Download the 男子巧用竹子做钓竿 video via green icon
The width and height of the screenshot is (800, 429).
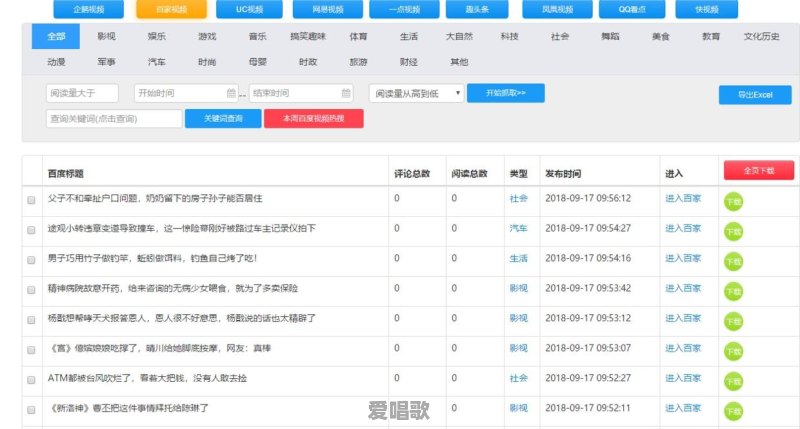pos(733,262)
